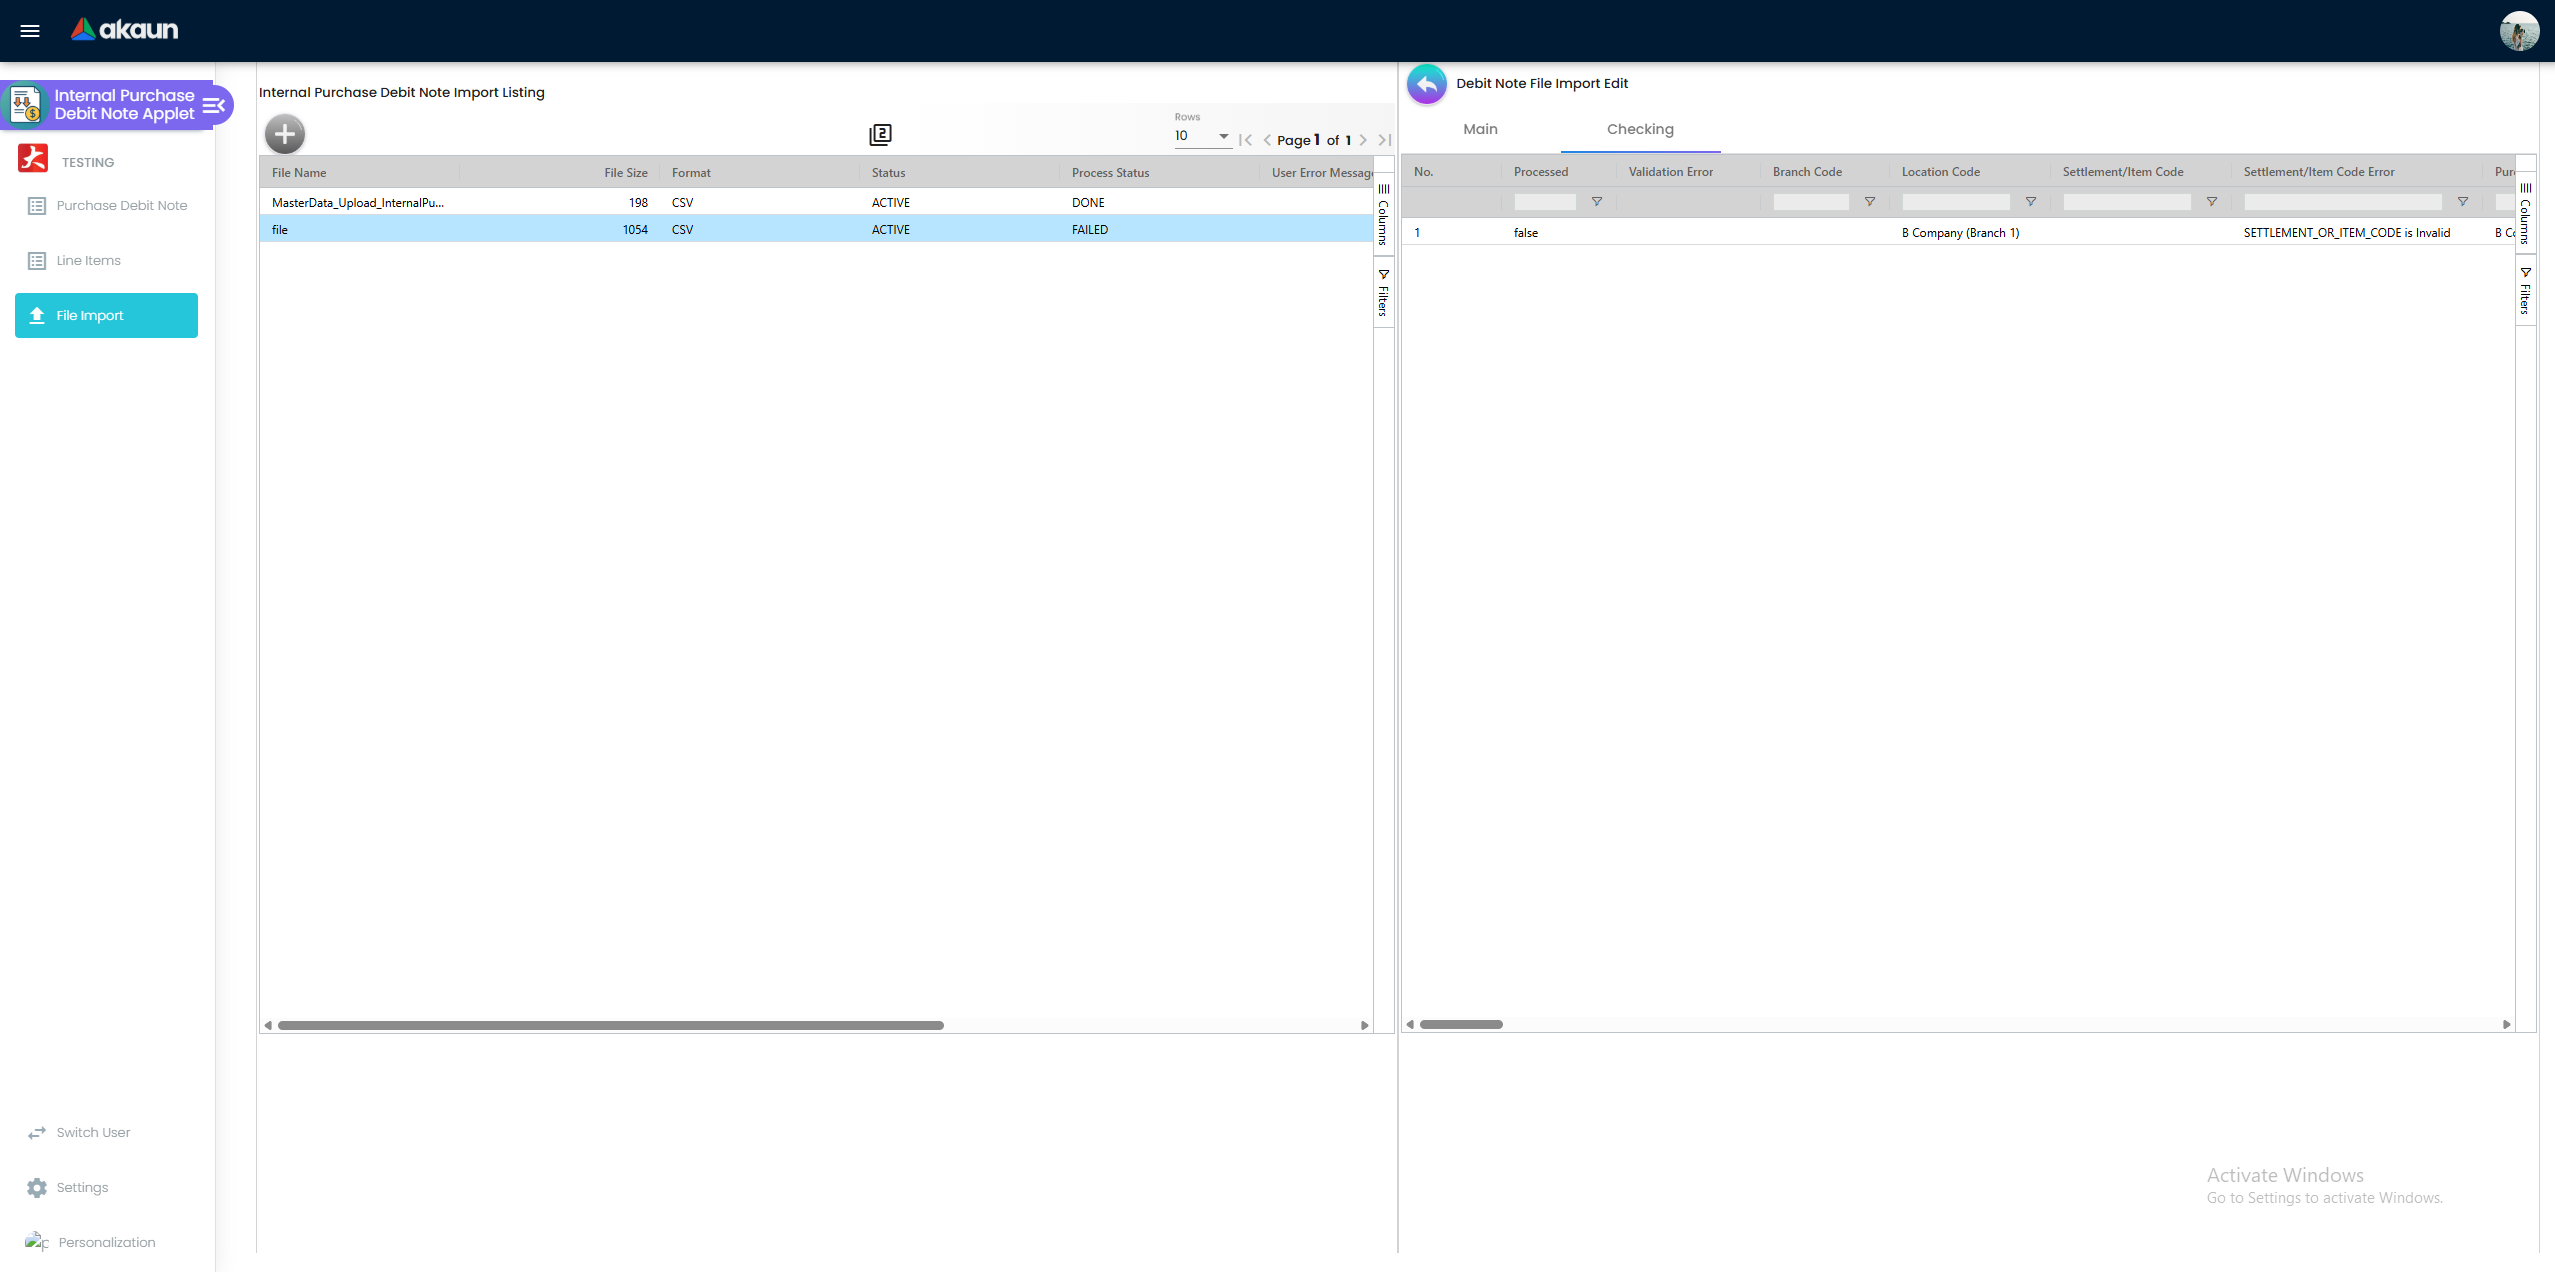Open Settings from sidebar
The image size is (2555, 1272).
pos(82,1188)
